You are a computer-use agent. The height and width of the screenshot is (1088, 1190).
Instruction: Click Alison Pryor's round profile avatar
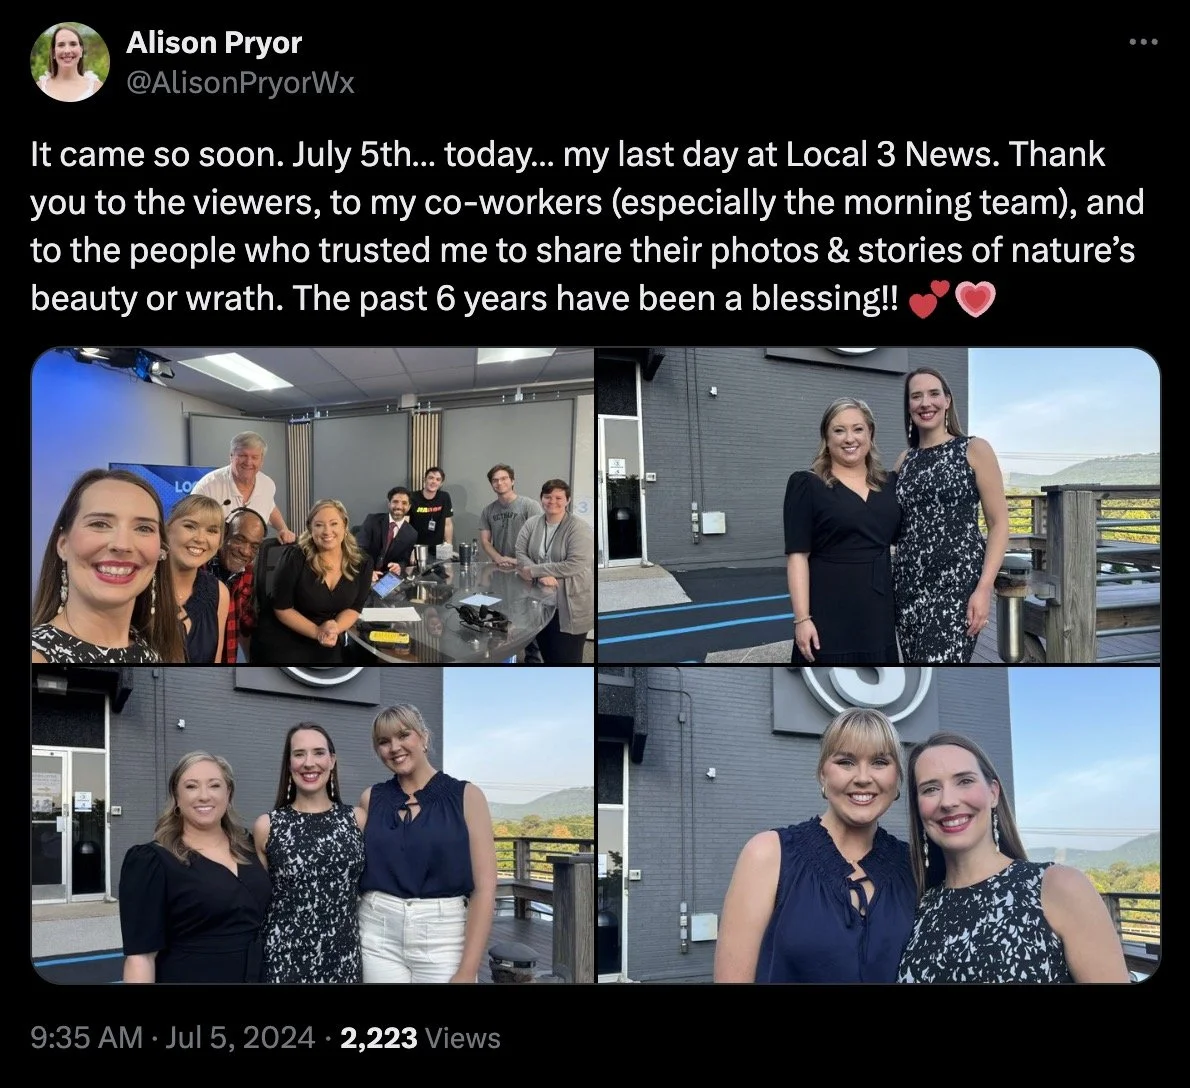(70, 62)
